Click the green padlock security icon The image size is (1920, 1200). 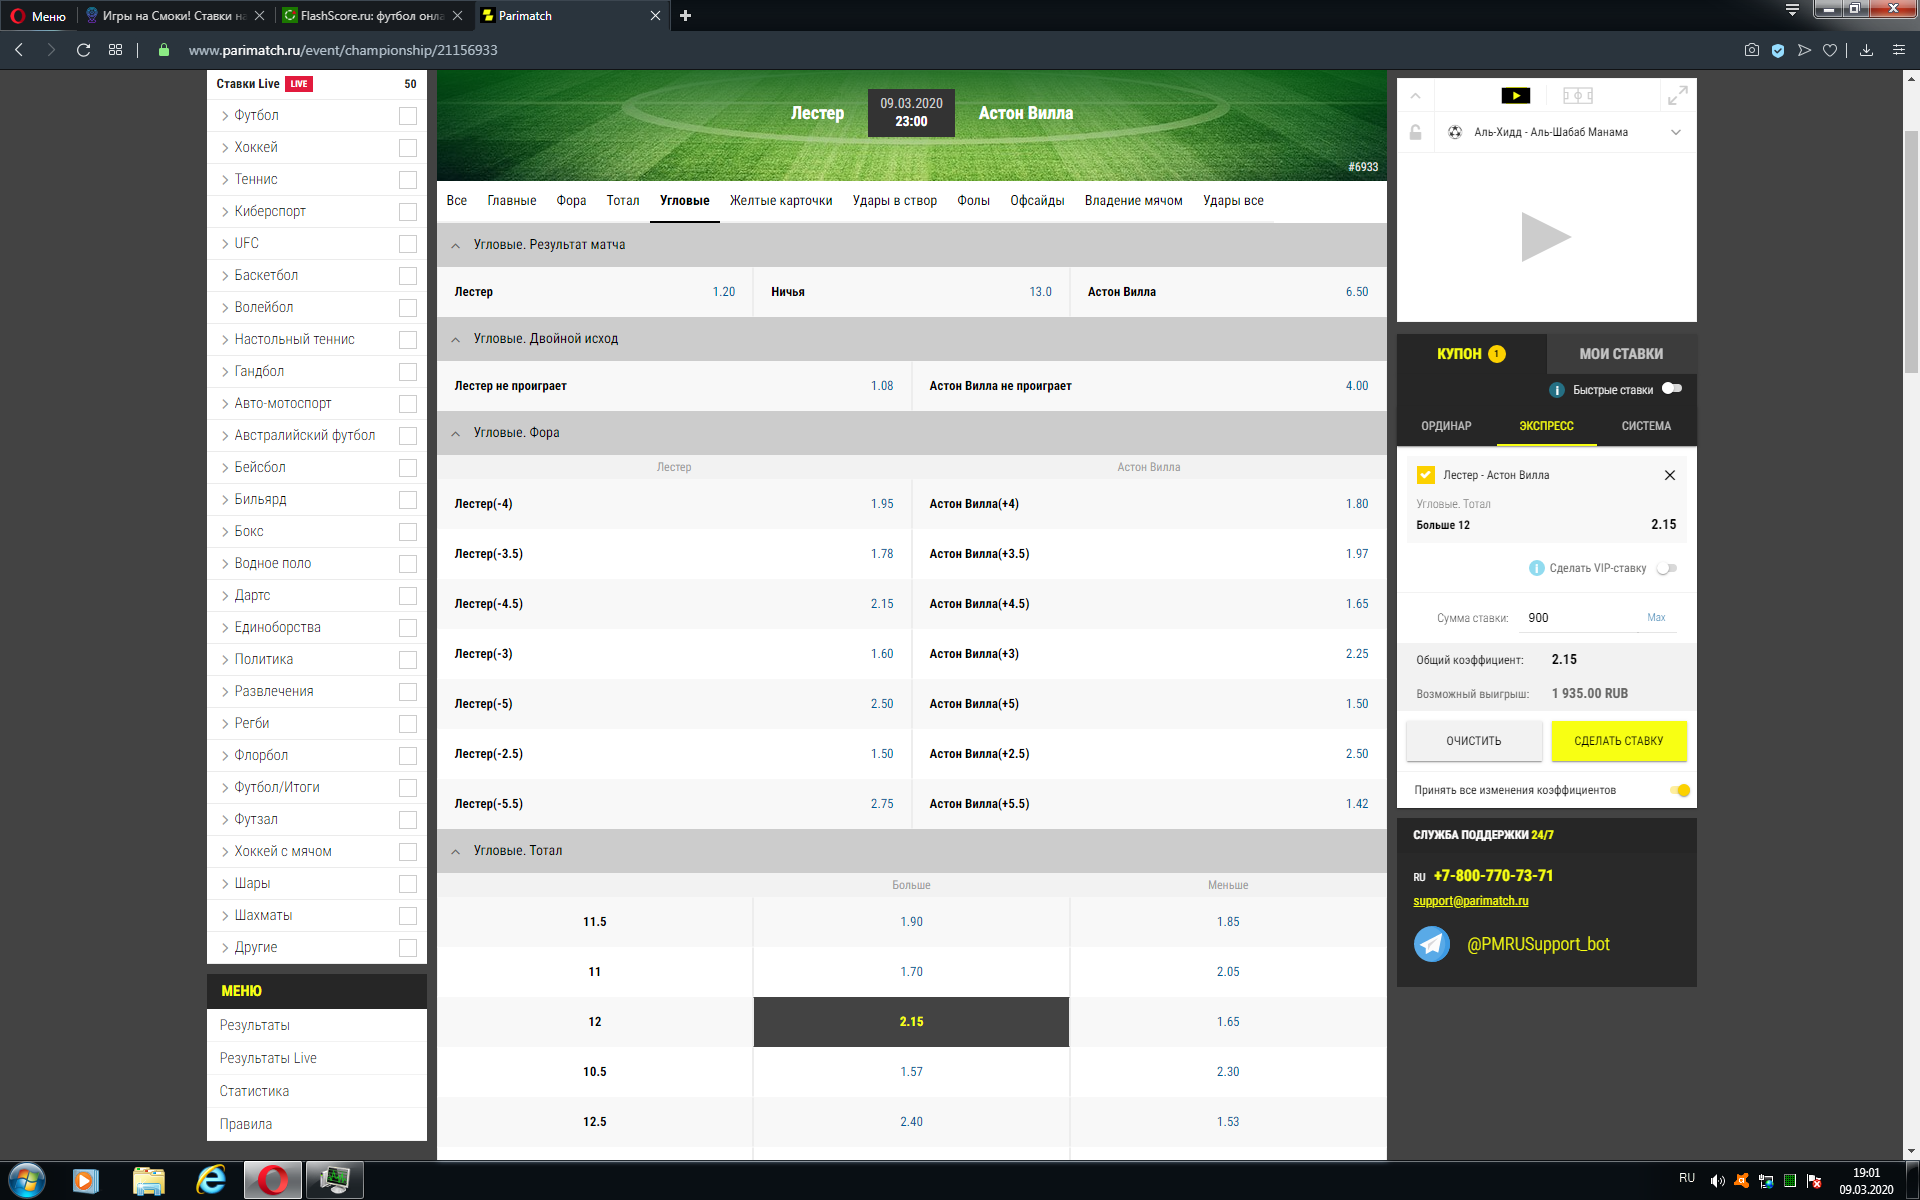[x=164, y=50]
